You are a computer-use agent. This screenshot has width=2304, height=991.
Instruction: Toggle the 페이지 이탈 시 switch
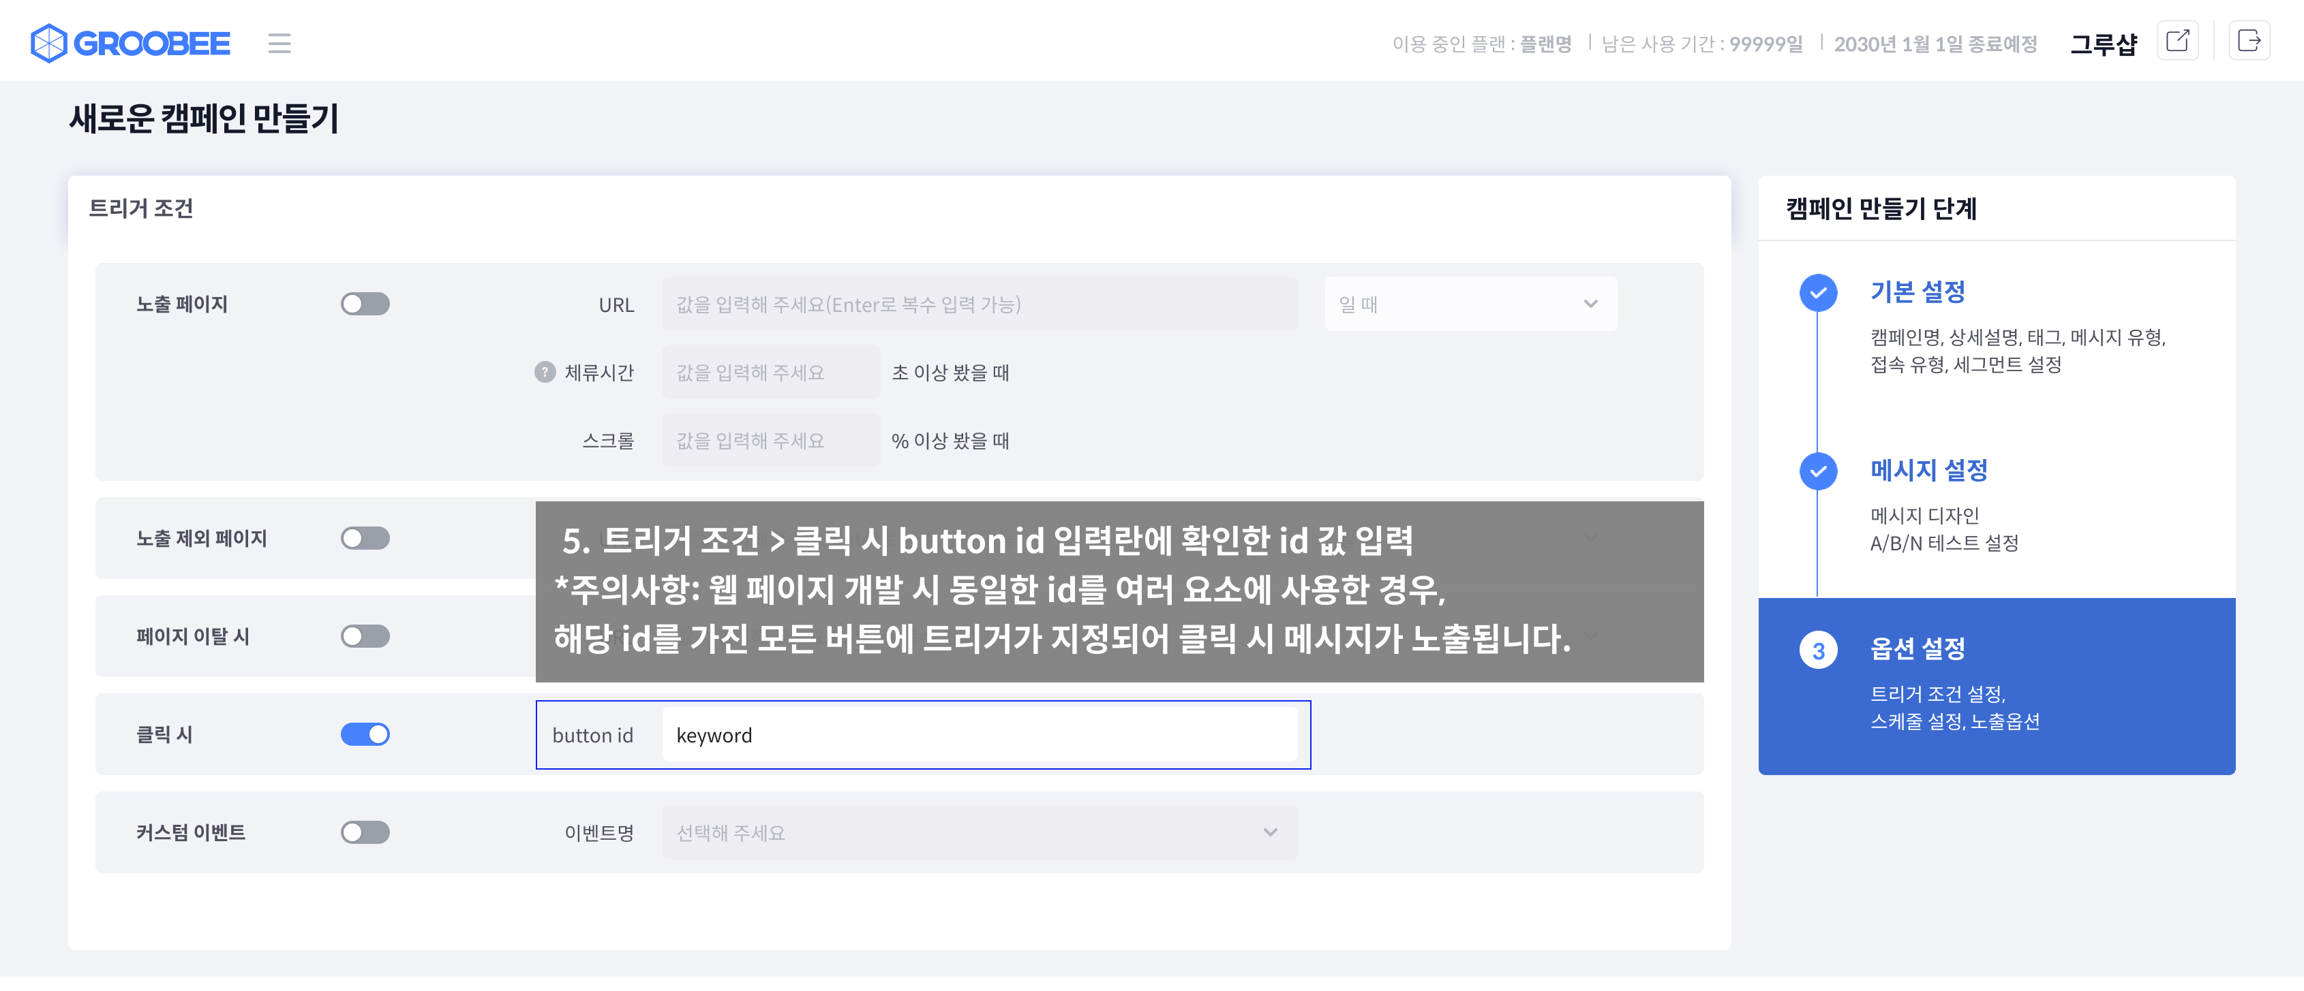365,636
